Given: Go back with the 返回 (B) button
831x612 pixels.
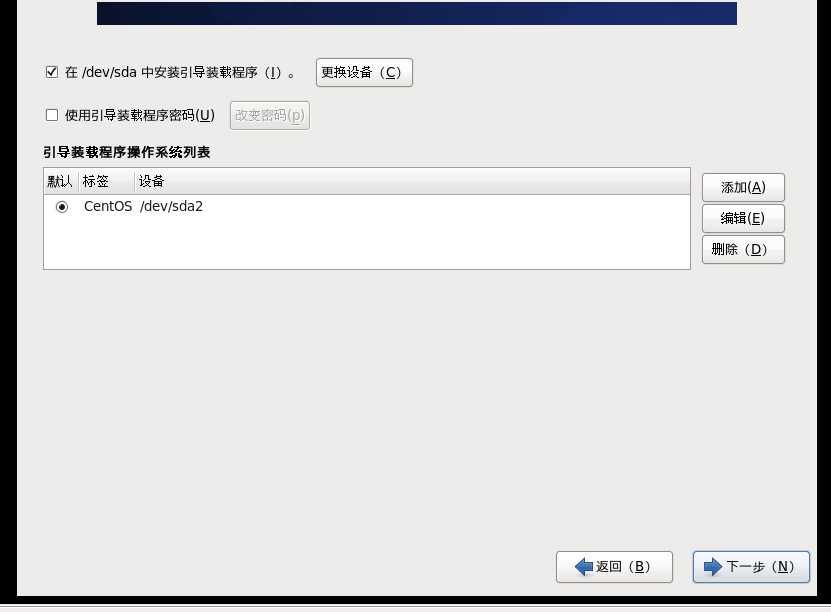Looking at the screenshot, I should point(614,566).
